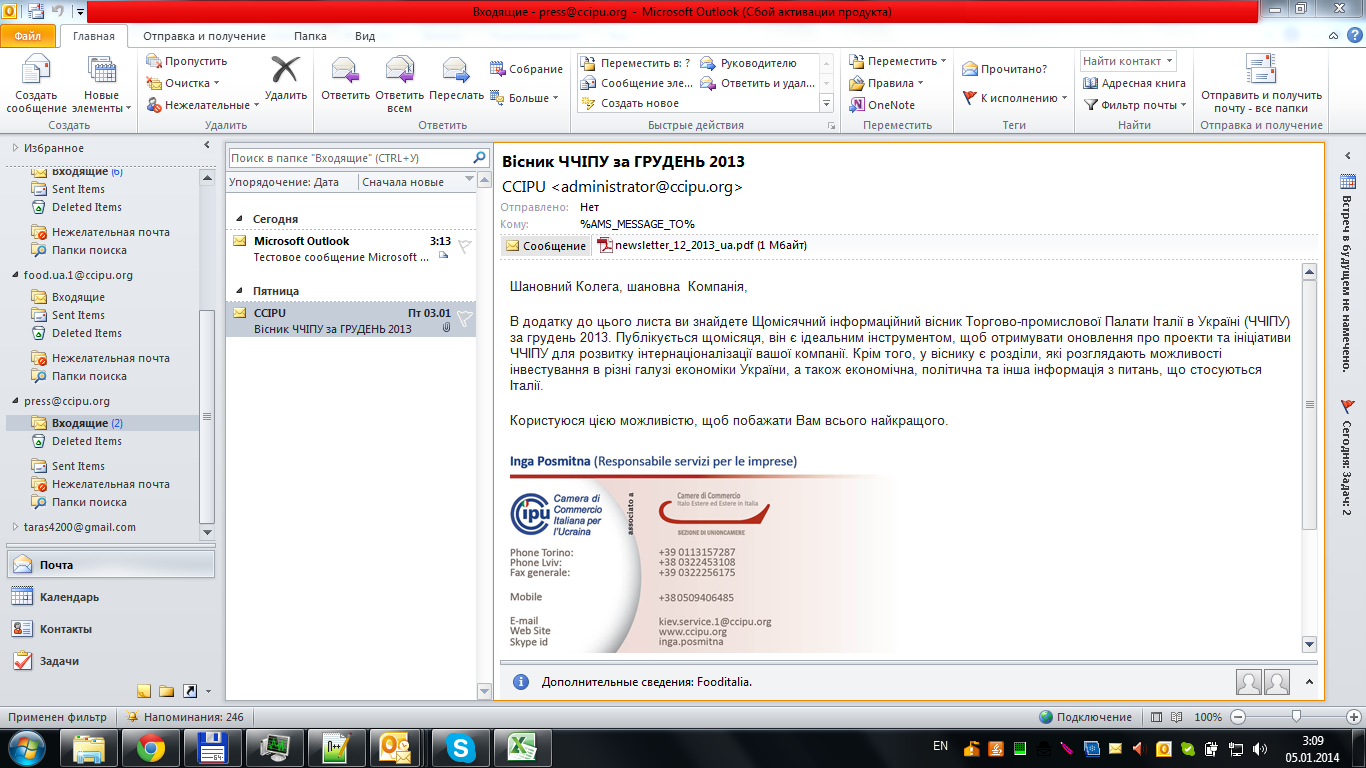
Task: Open the newsletter_12_2013_ua.pdf attachment
Action: pyautogui.click(x=702, y=245)
